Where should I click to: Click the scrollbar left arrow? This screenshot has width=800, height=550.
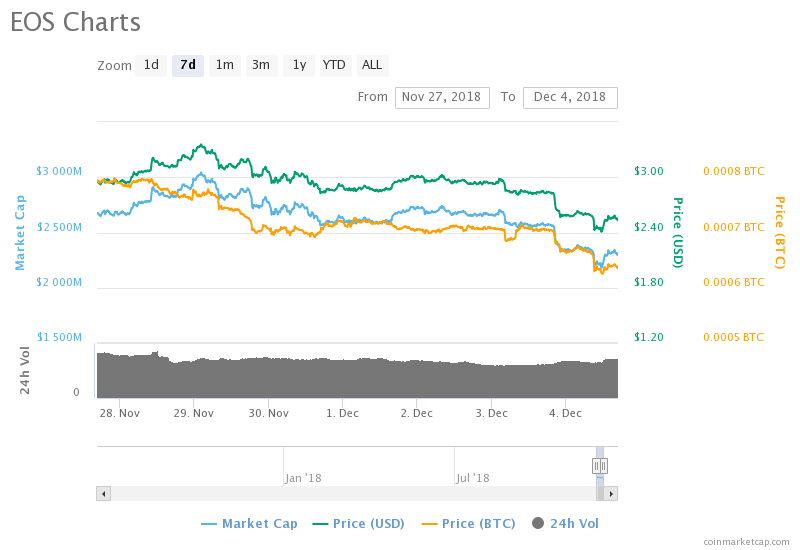pos(103,493)
